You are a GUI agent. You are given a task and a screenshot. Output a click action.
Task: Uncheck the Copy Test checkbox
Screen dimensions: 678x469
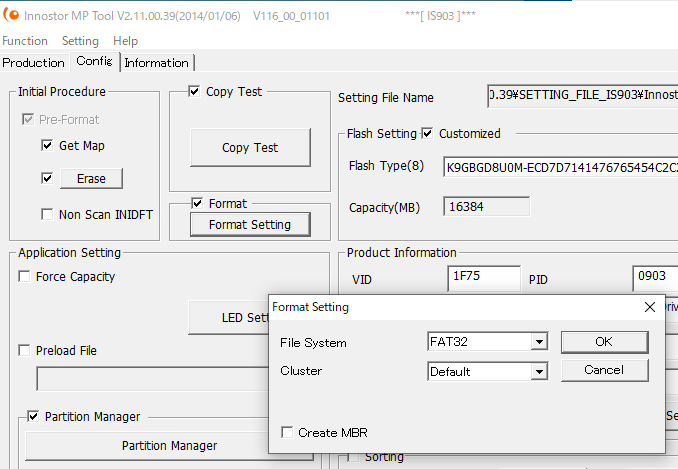coord(194,91)
